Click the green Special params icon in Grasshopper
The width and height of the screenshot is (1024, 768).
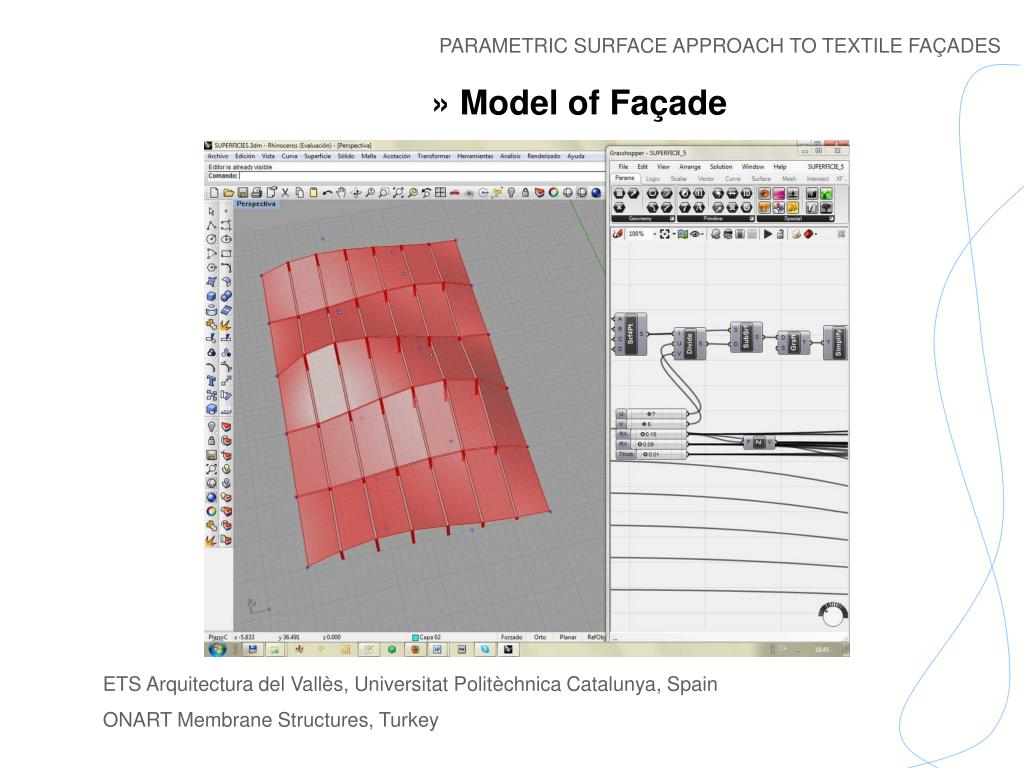[x=826, y=193]
